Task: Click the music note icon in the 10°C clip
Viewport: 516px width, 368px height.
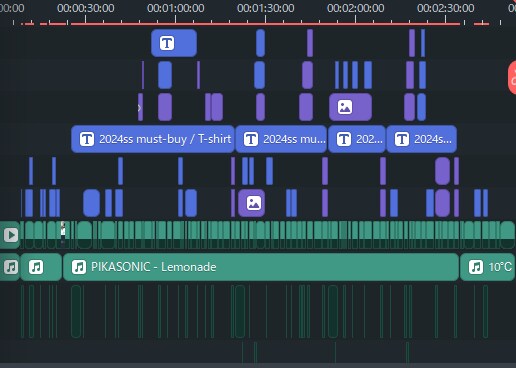Action: coord(476,267)
